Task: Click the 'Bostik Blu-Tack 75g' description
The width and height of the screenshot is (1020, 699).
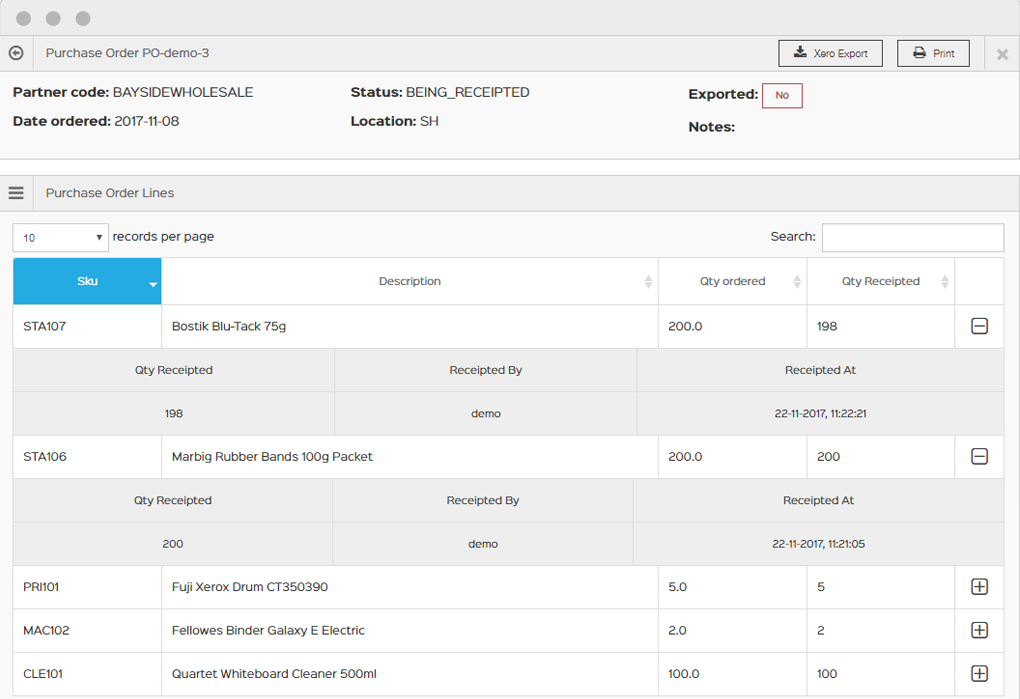Action: click(229, 326)
